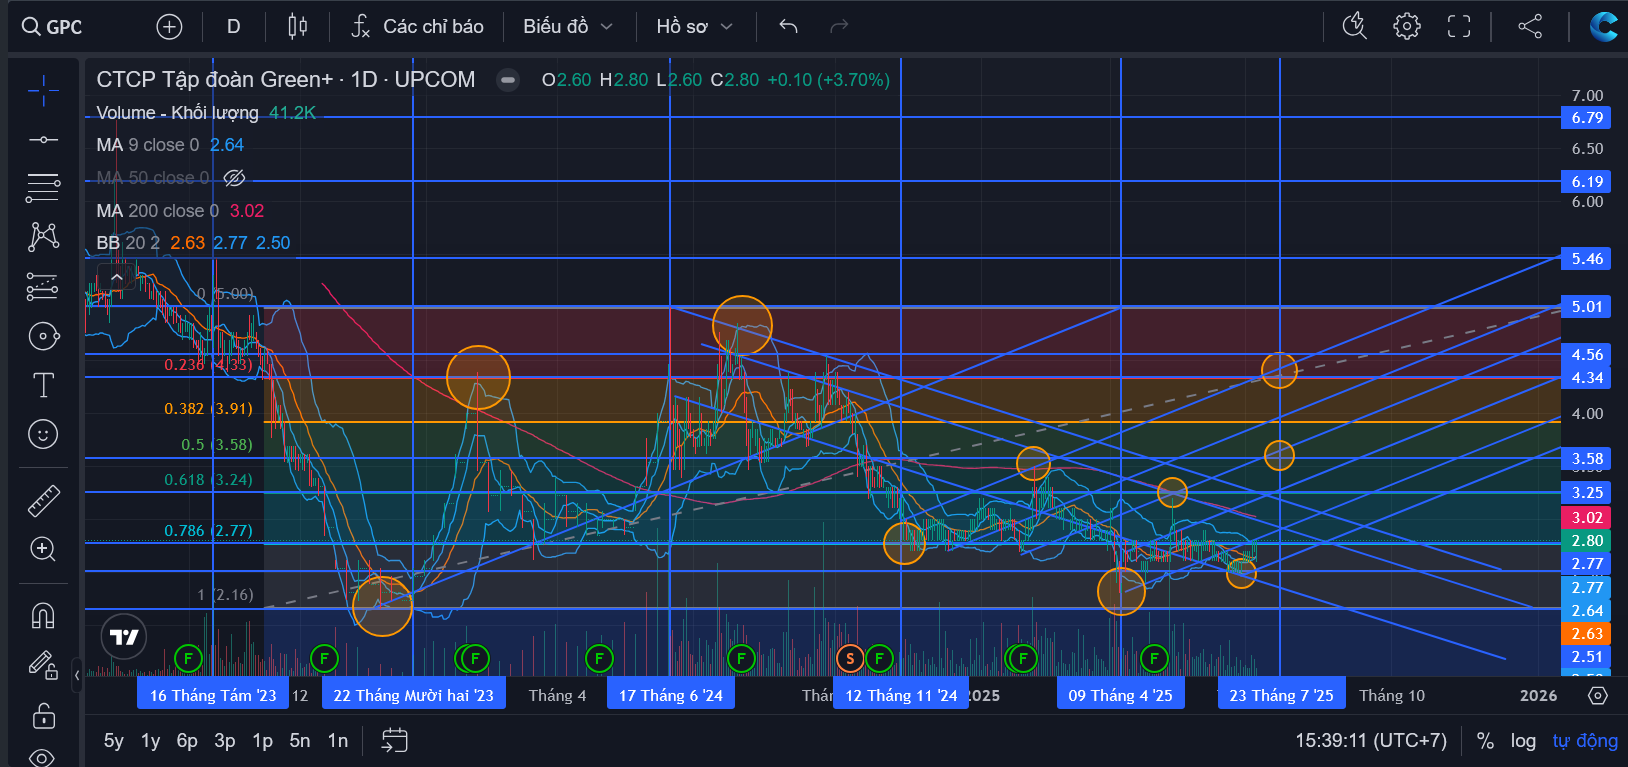Select the 5n date range
The width and height of the screenshot is (1628, 767).
point(300,741)
